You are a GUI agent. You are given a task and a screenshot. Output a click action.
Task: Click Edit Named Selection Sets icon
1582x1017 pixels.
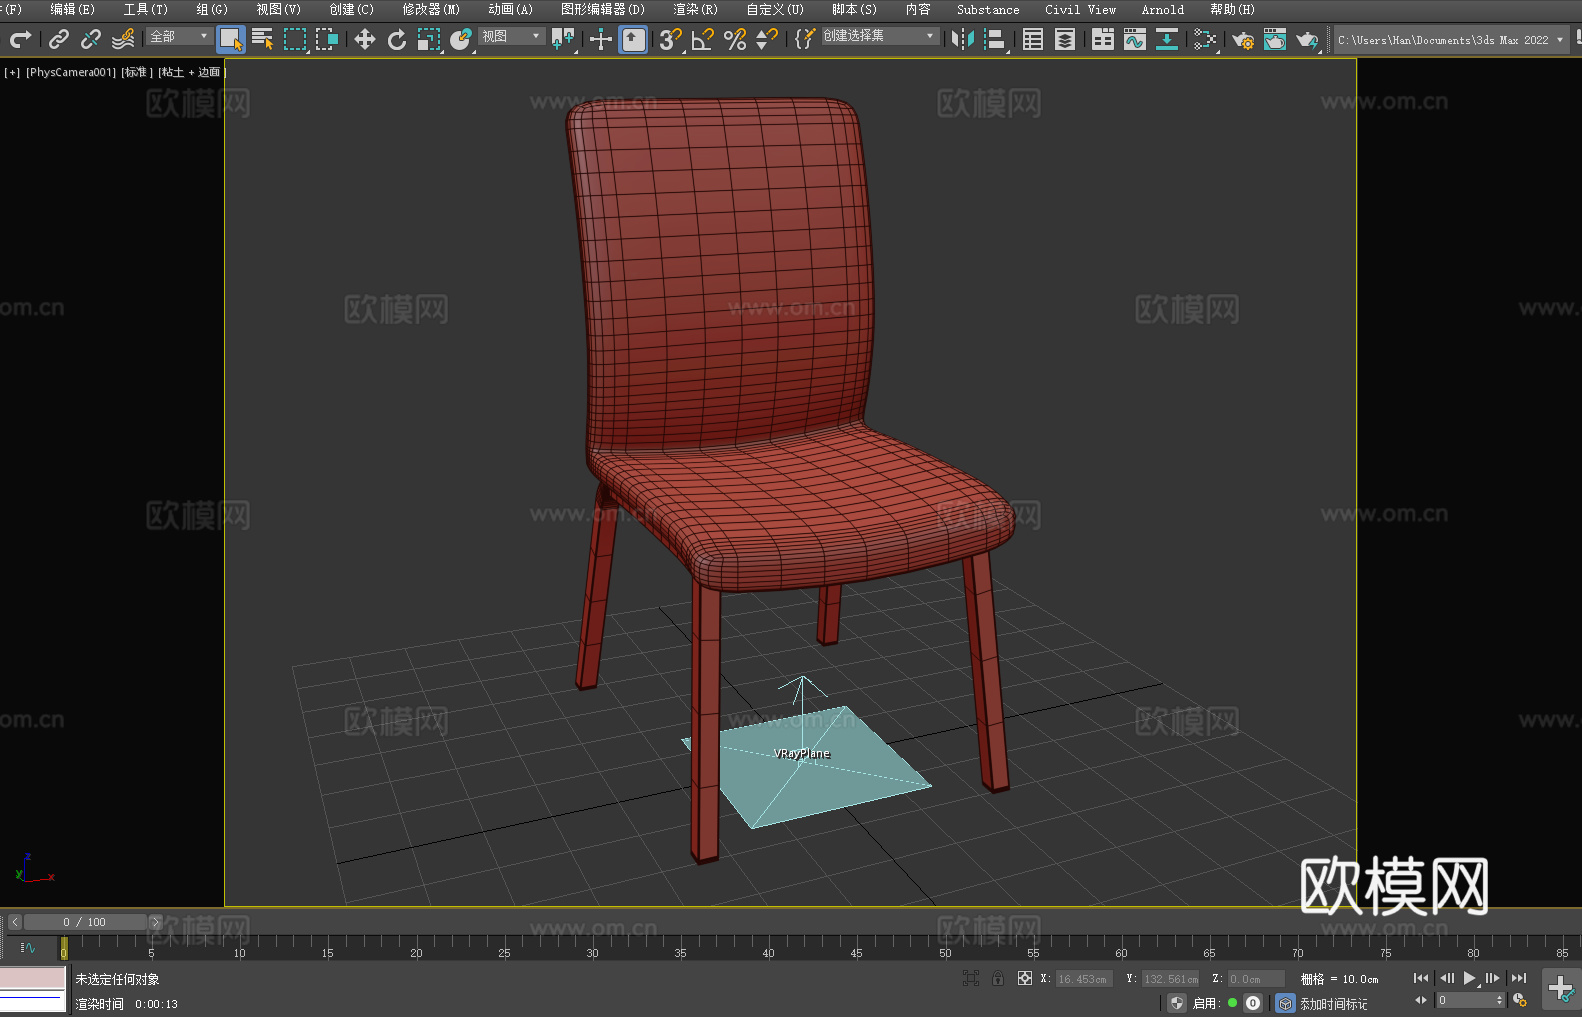coord(804,39)
